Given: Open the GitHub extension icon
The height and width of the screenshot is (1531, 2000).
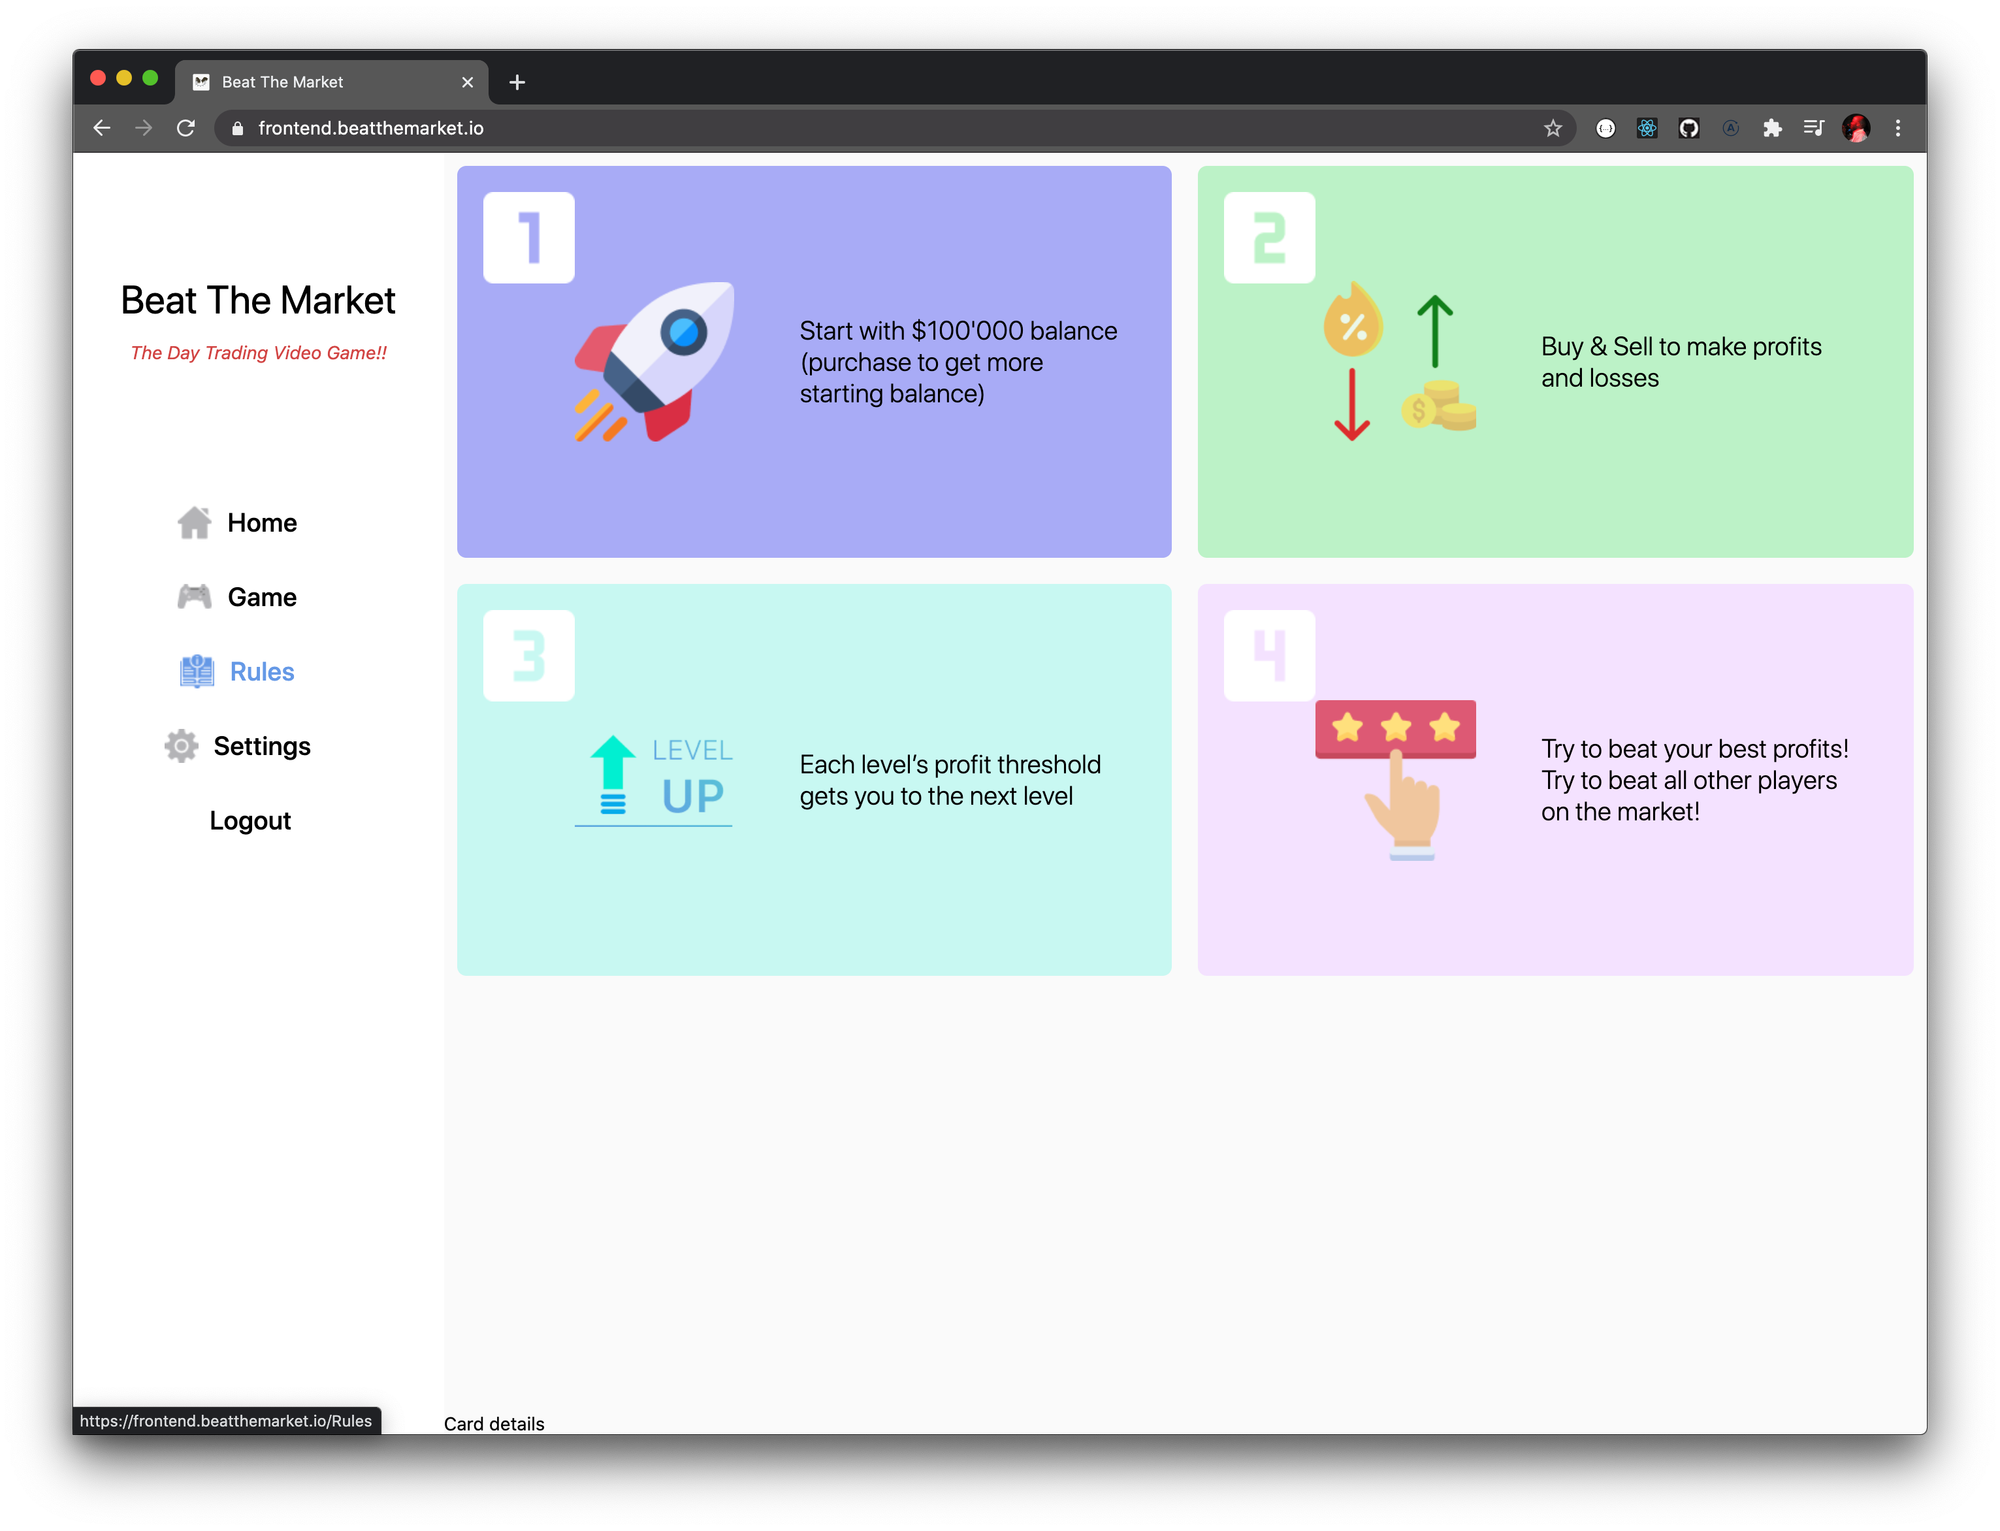Looking at the screenshot, I should tap(1689, 128).
